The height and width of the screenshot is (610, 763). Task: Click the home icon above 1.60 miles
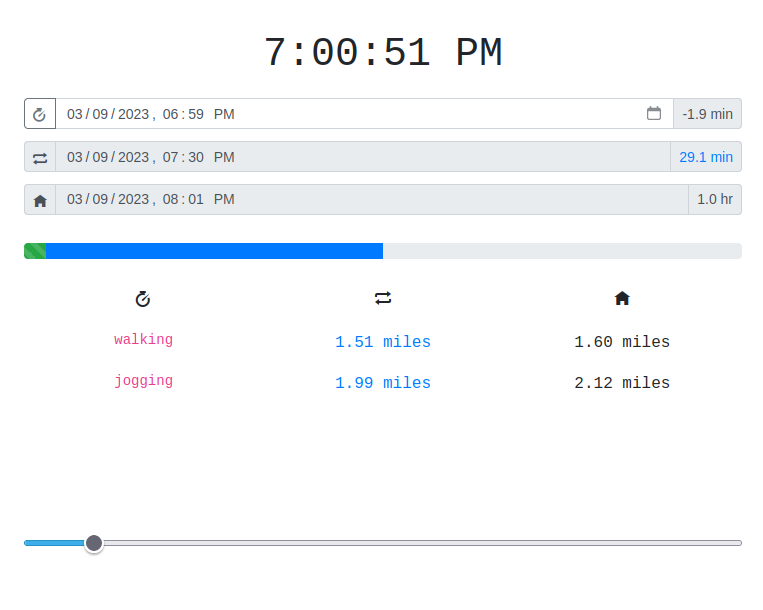(622, 298)
